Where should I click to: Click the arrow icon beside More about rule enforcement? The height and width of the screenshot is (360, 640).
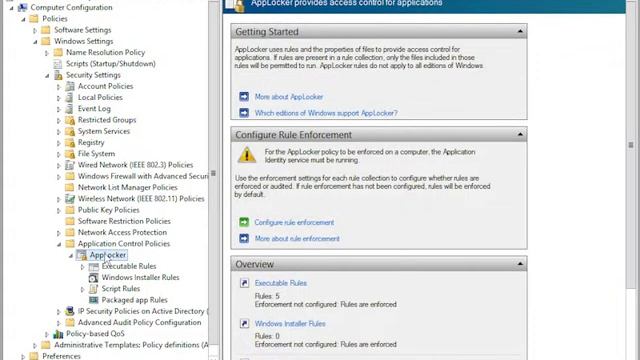point(244,238)
